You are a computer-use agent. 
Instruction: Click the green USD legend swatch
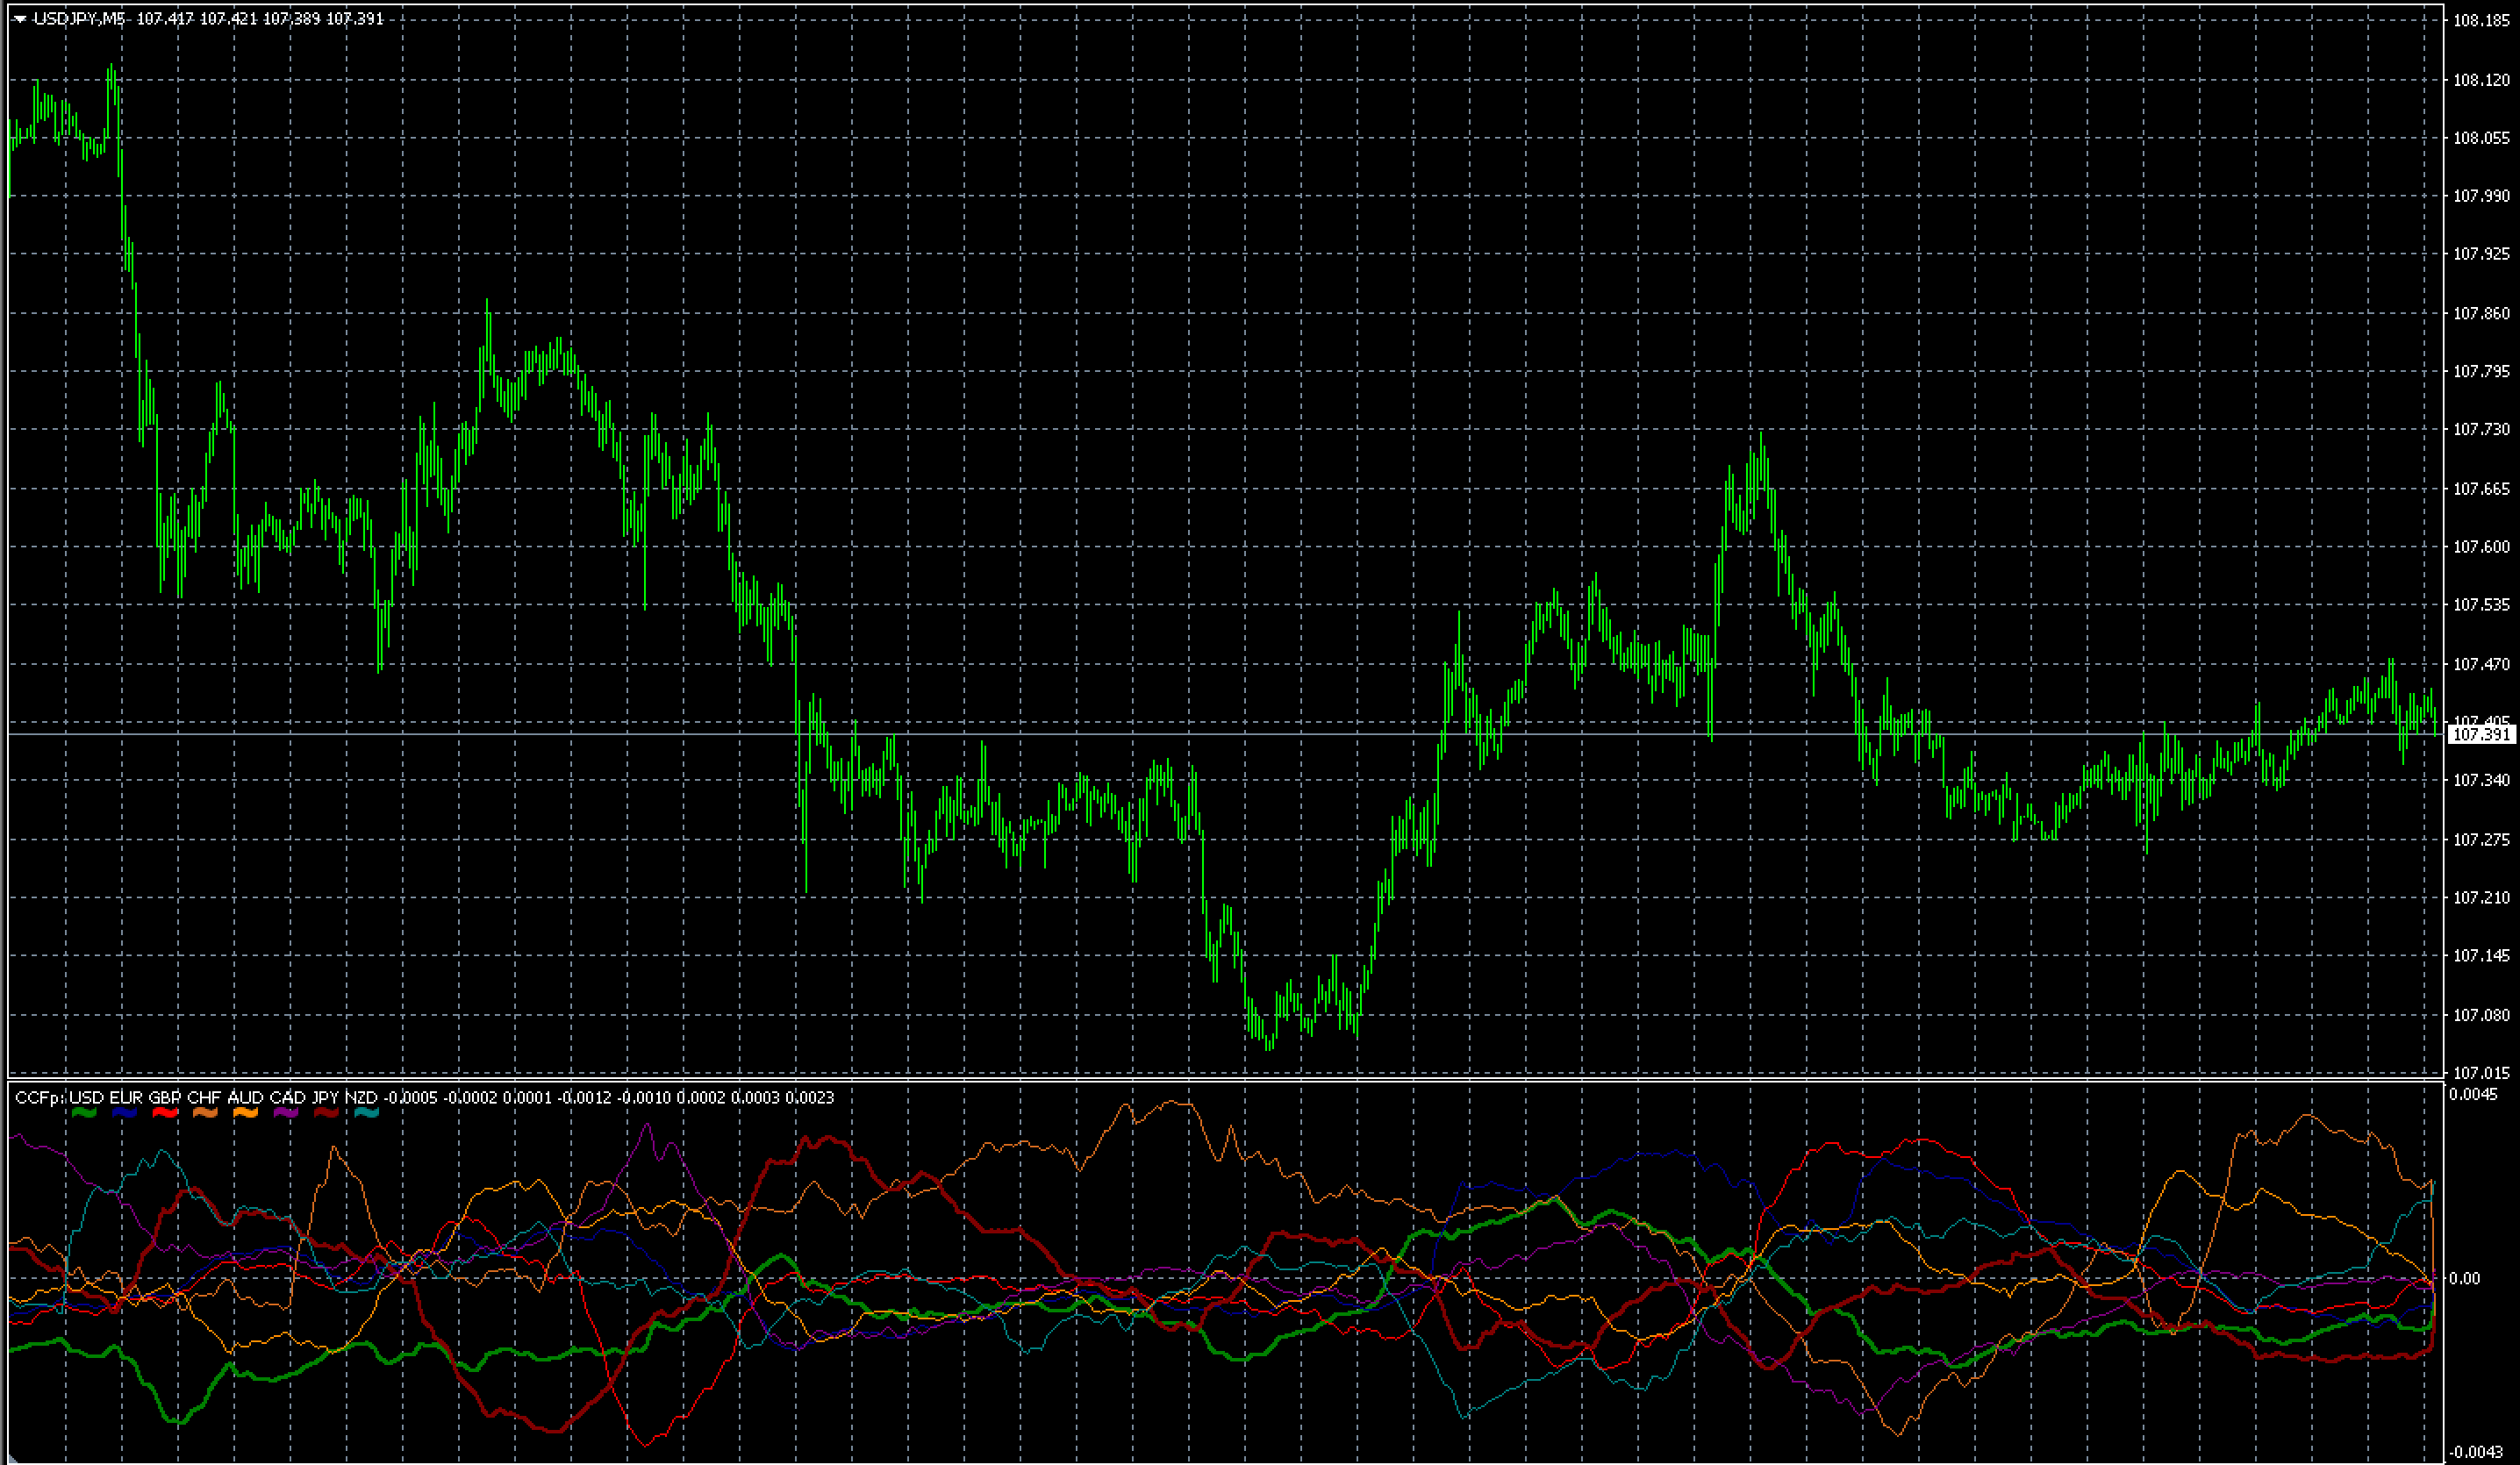click(85, 1112)
